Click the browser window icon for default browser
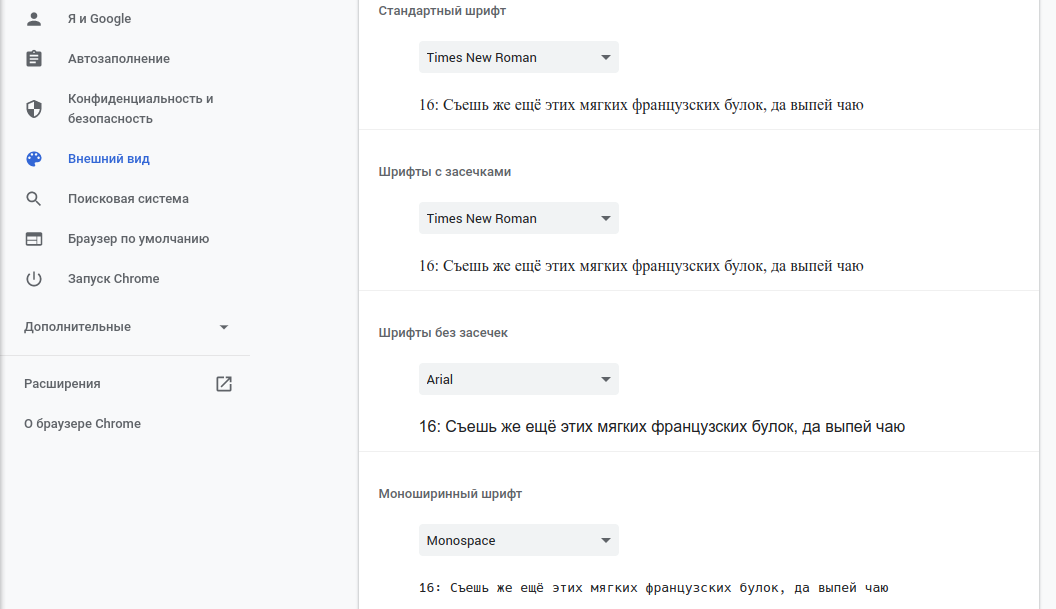 pyautogui.click(x=34, y=238)
